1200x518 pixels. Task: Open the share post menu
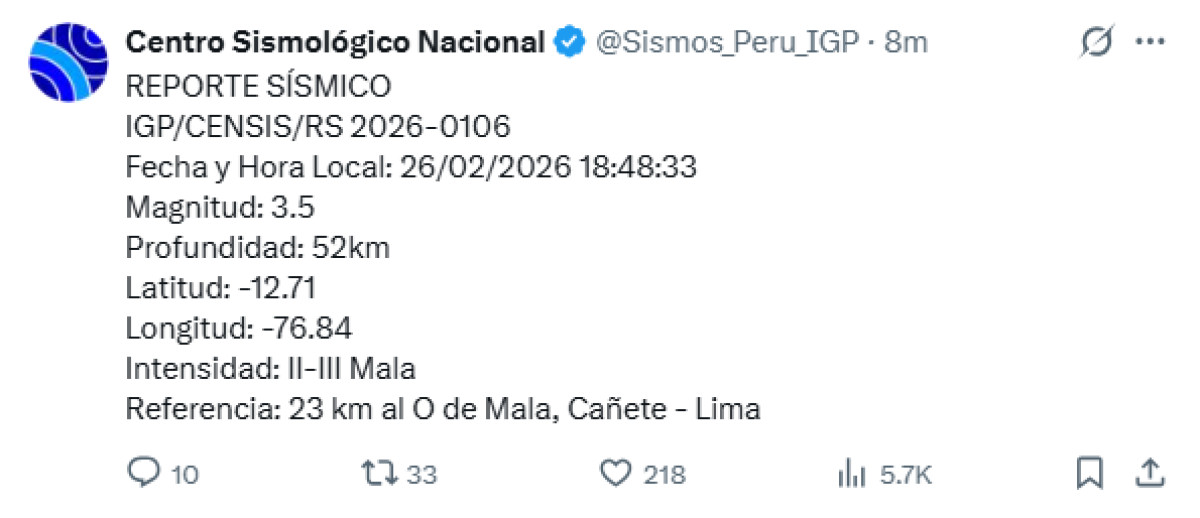click(1150, 471)
